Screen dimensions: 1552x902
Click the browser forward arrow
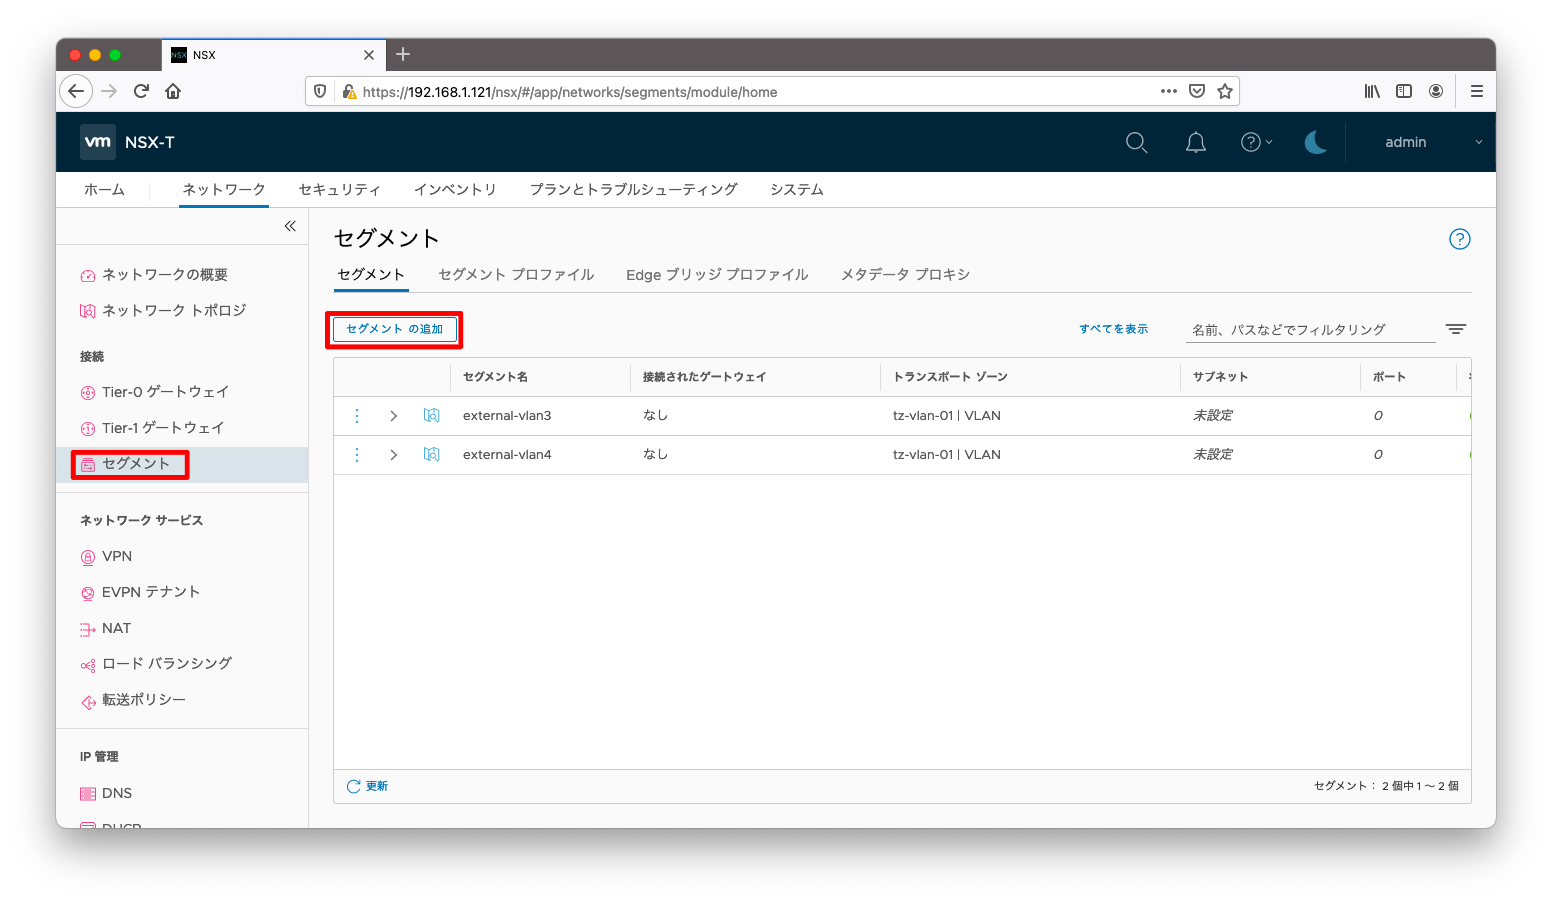click(x=109, y=91)
